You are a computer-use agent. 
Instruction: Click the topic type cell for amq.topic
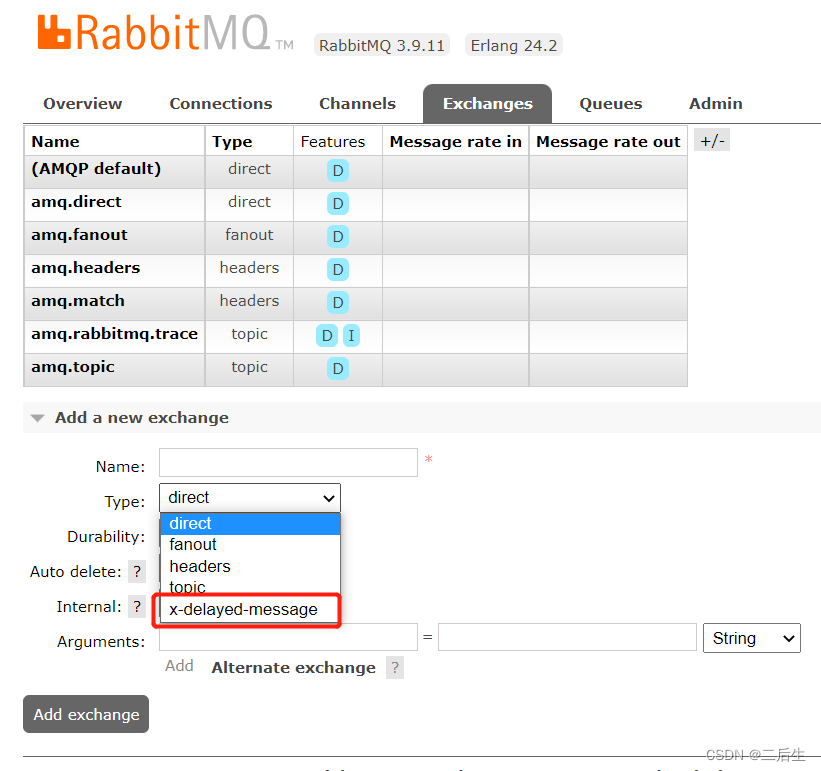point(249,367)
